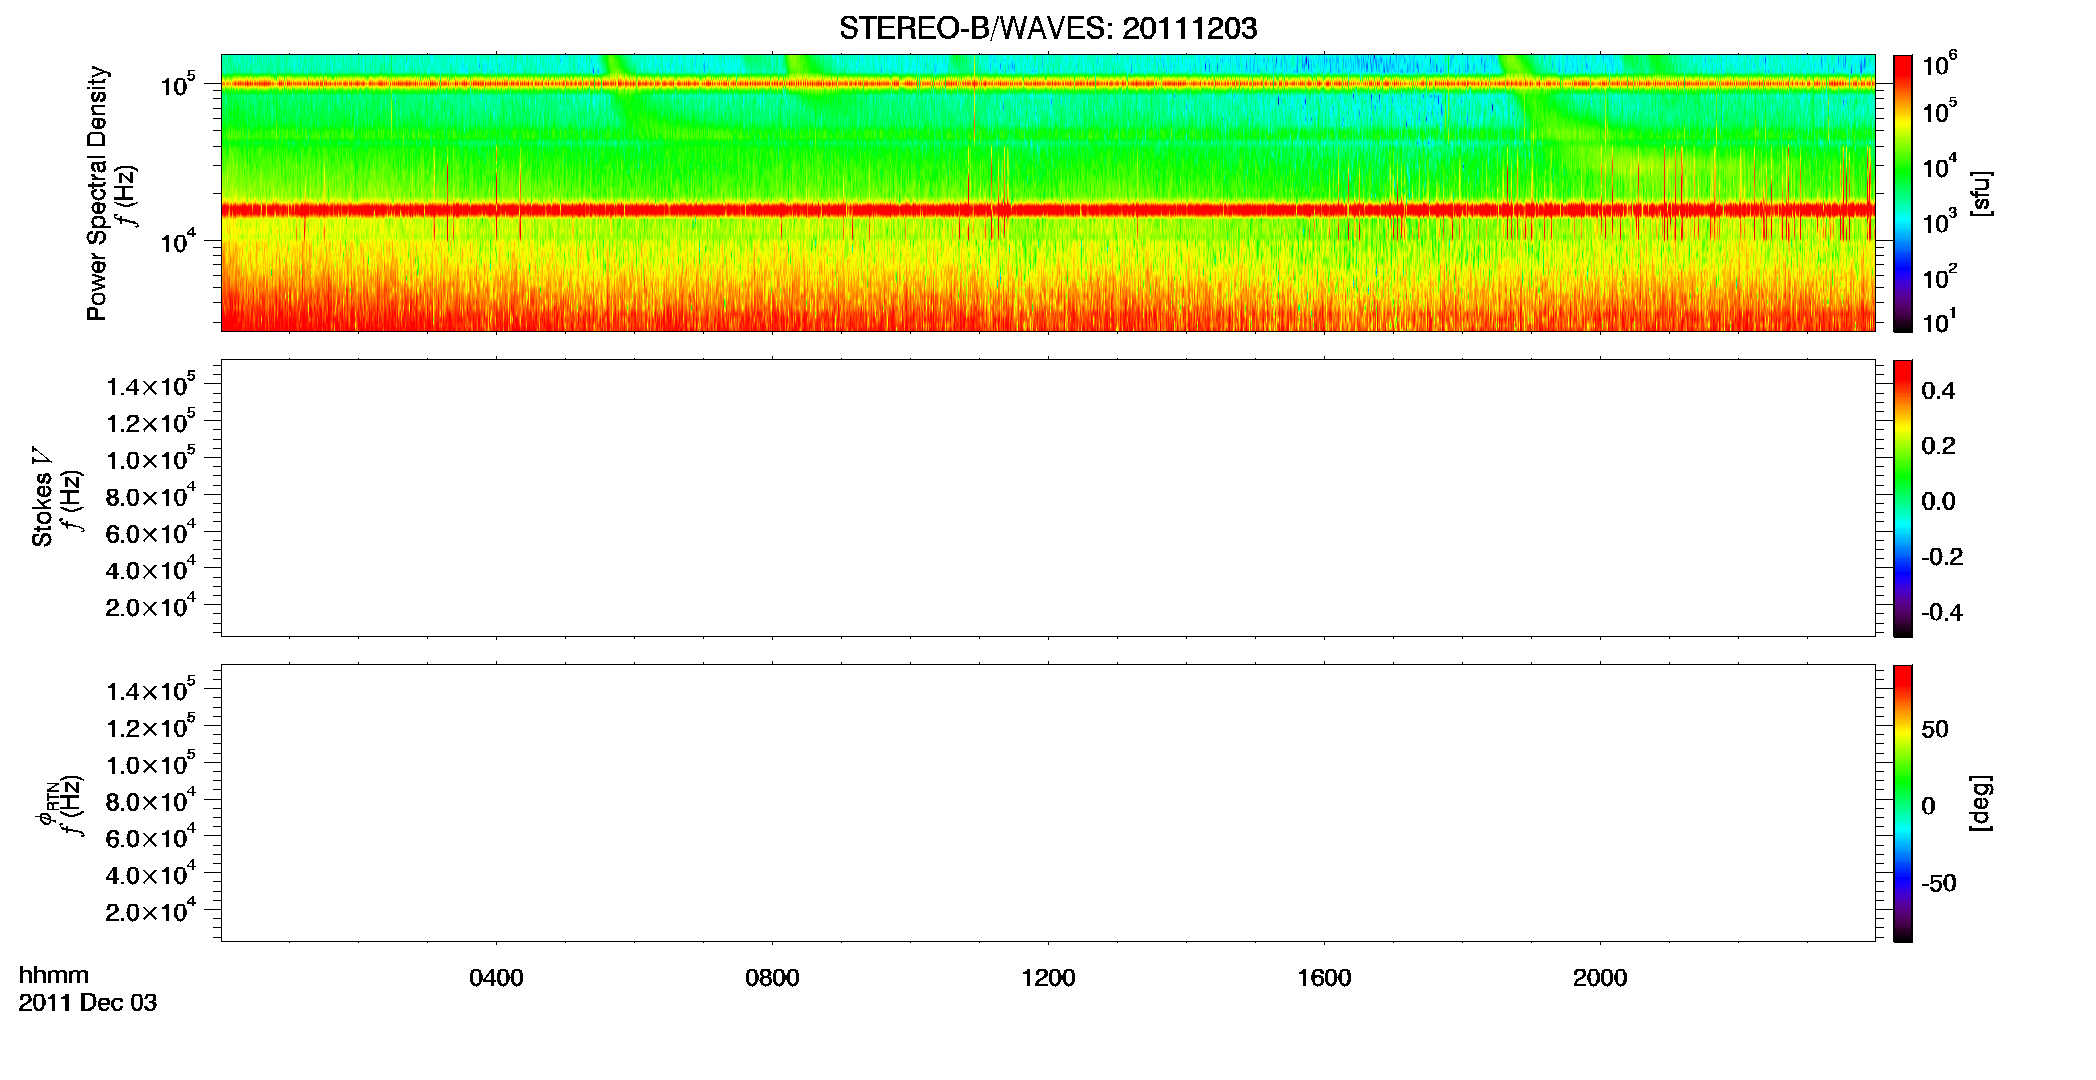Viewport: 2096px width, 1080px height.
Task: Click the -0.4 Stokes color bar label
Action: point(1942,612)
